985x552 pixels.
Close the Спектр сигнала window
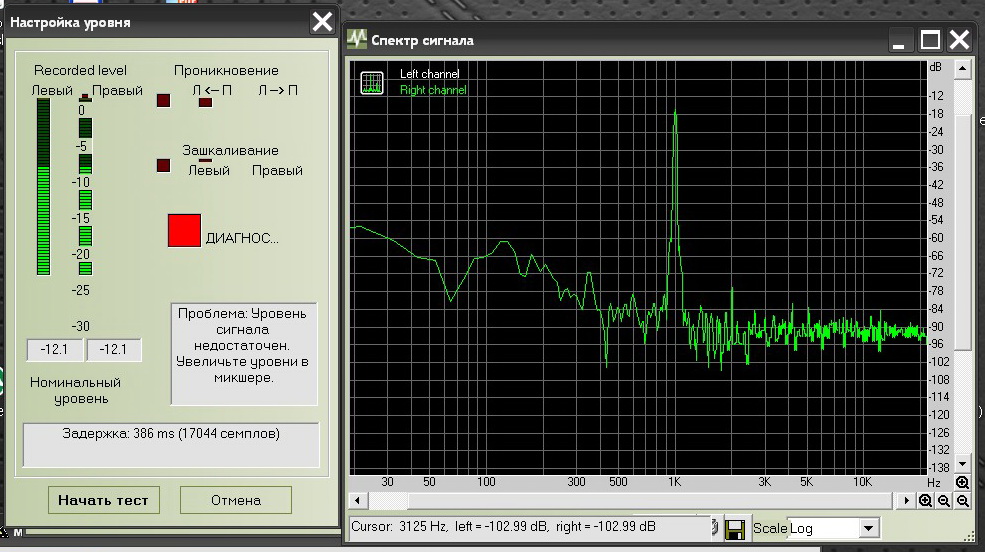959,40
